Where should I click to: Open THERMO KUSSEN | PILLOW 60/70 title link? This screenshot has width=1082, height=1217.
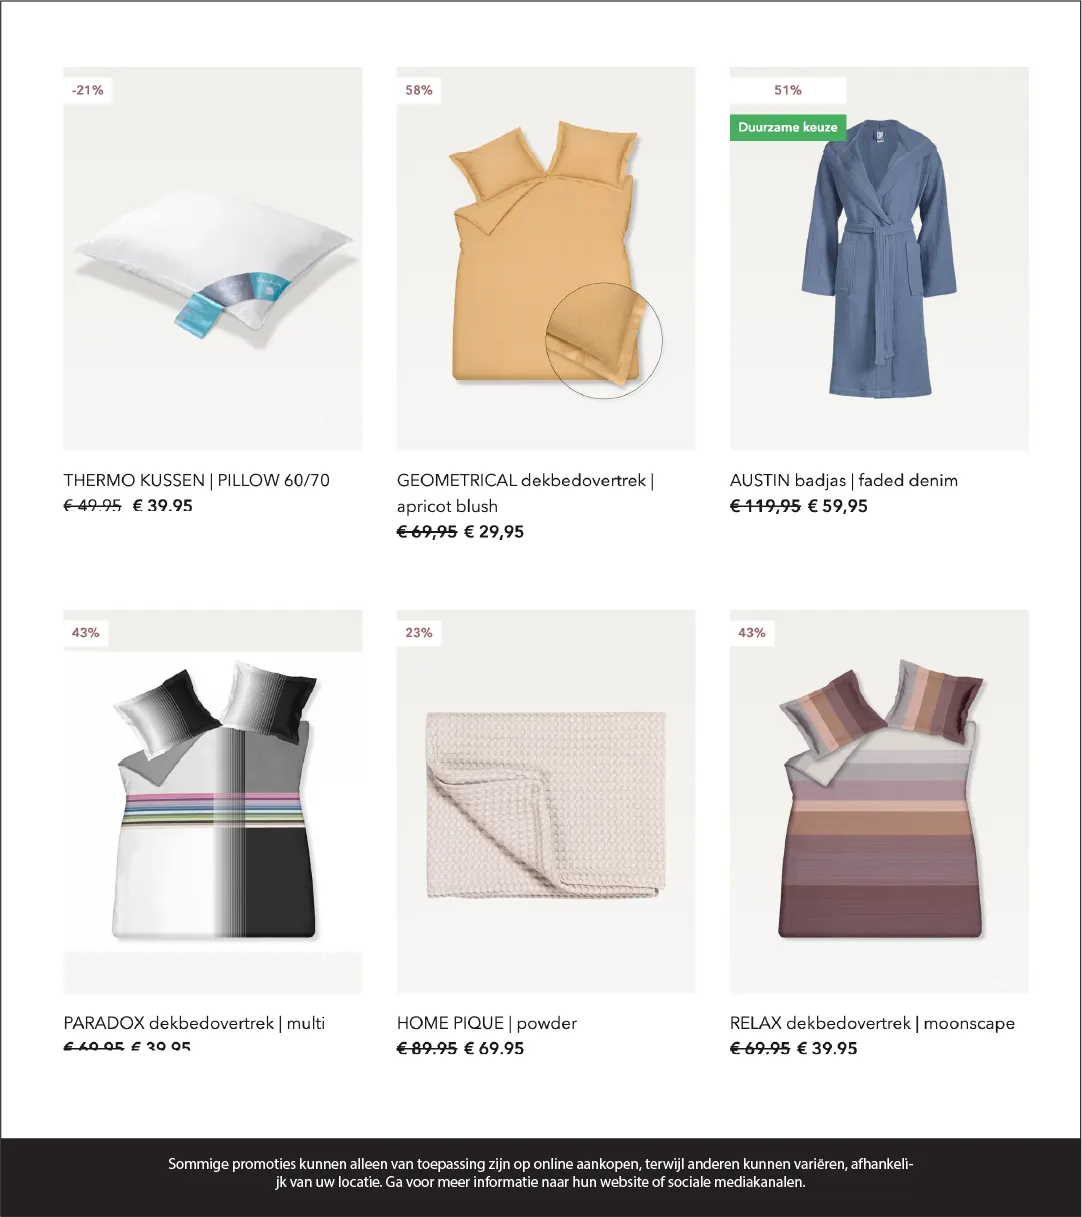click(x=197, y=480)
